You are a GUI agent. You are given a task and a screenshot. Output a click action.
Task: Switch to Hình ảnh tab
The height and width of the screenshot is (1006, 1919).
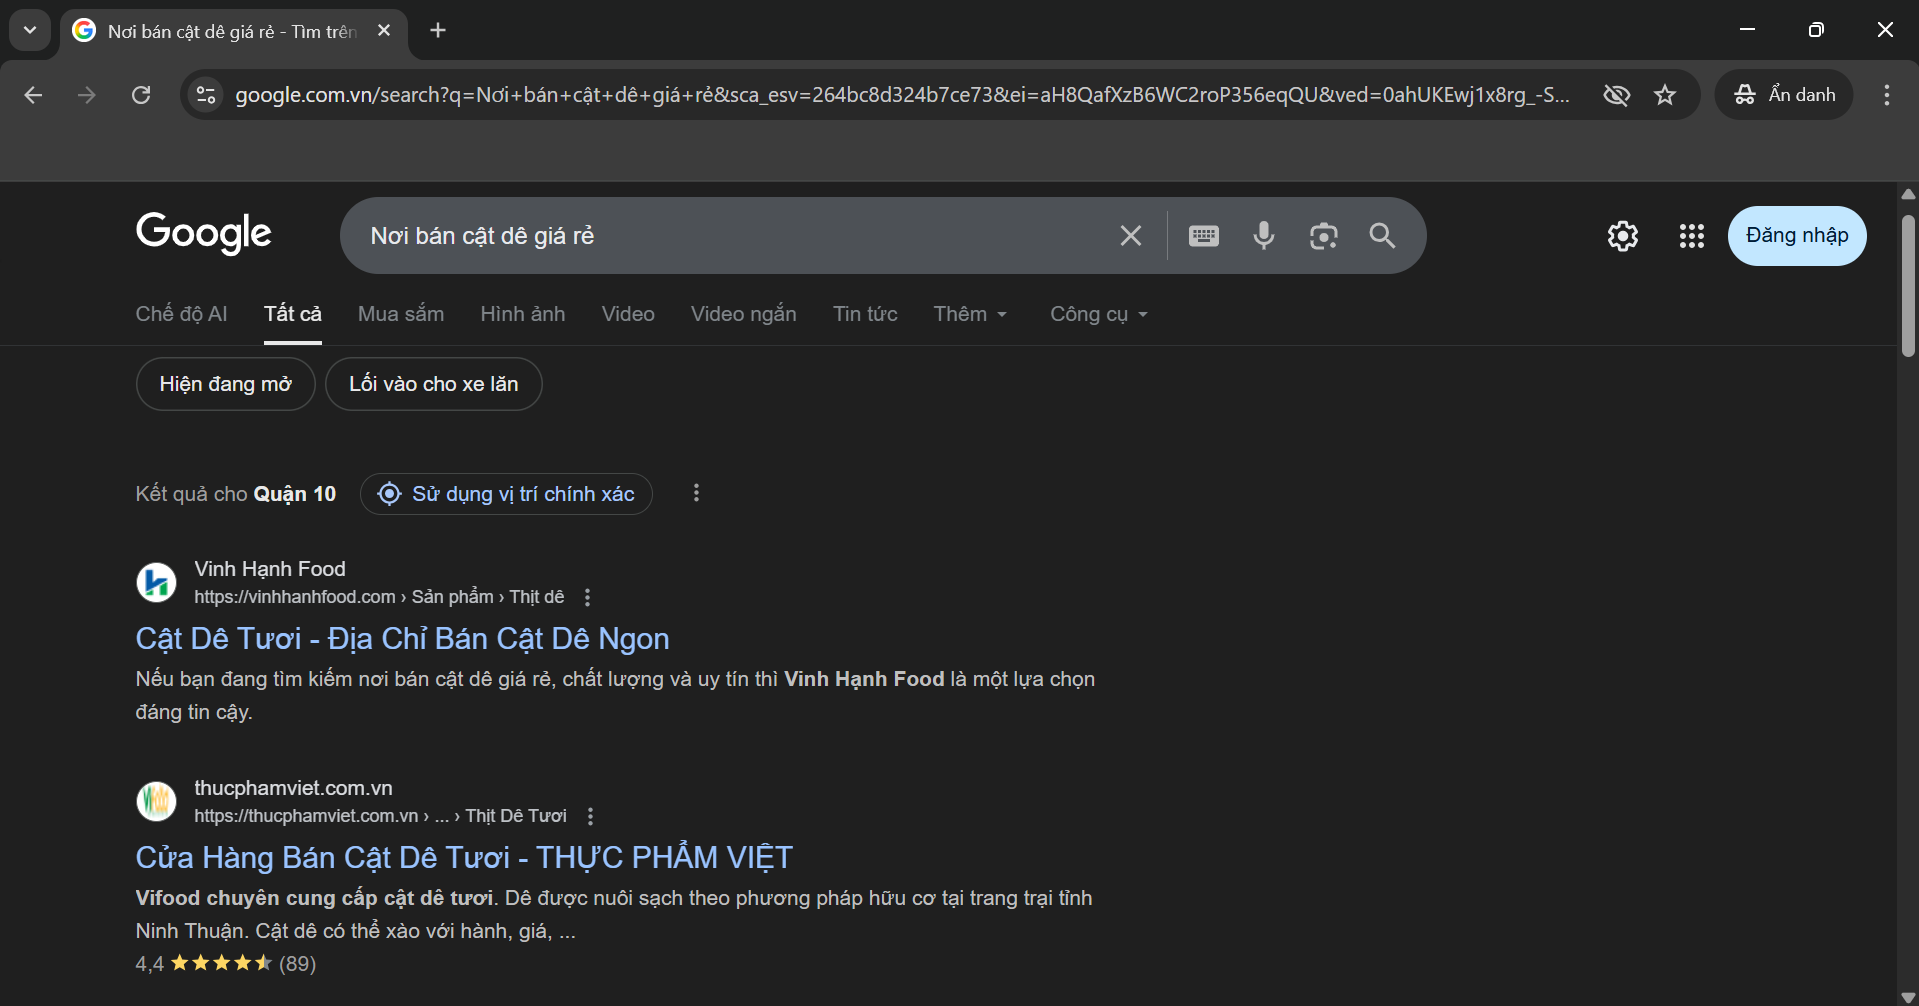click(x=523, y=314)
